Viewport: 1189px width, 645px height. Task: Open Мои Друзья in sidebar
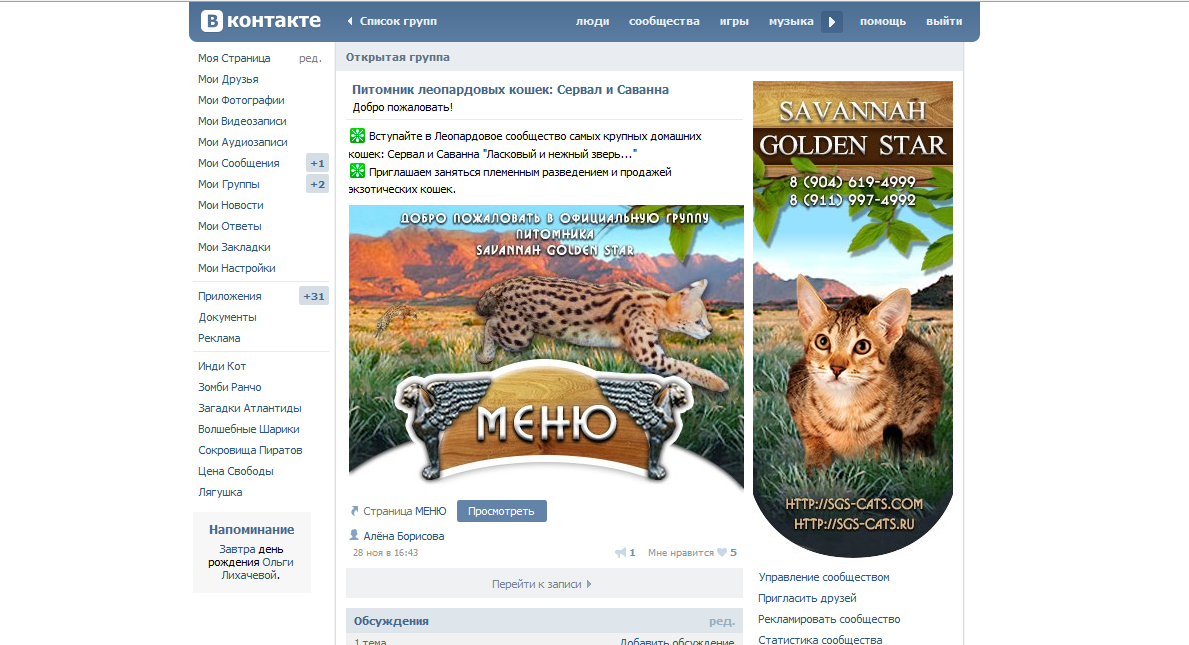[228, 80]
